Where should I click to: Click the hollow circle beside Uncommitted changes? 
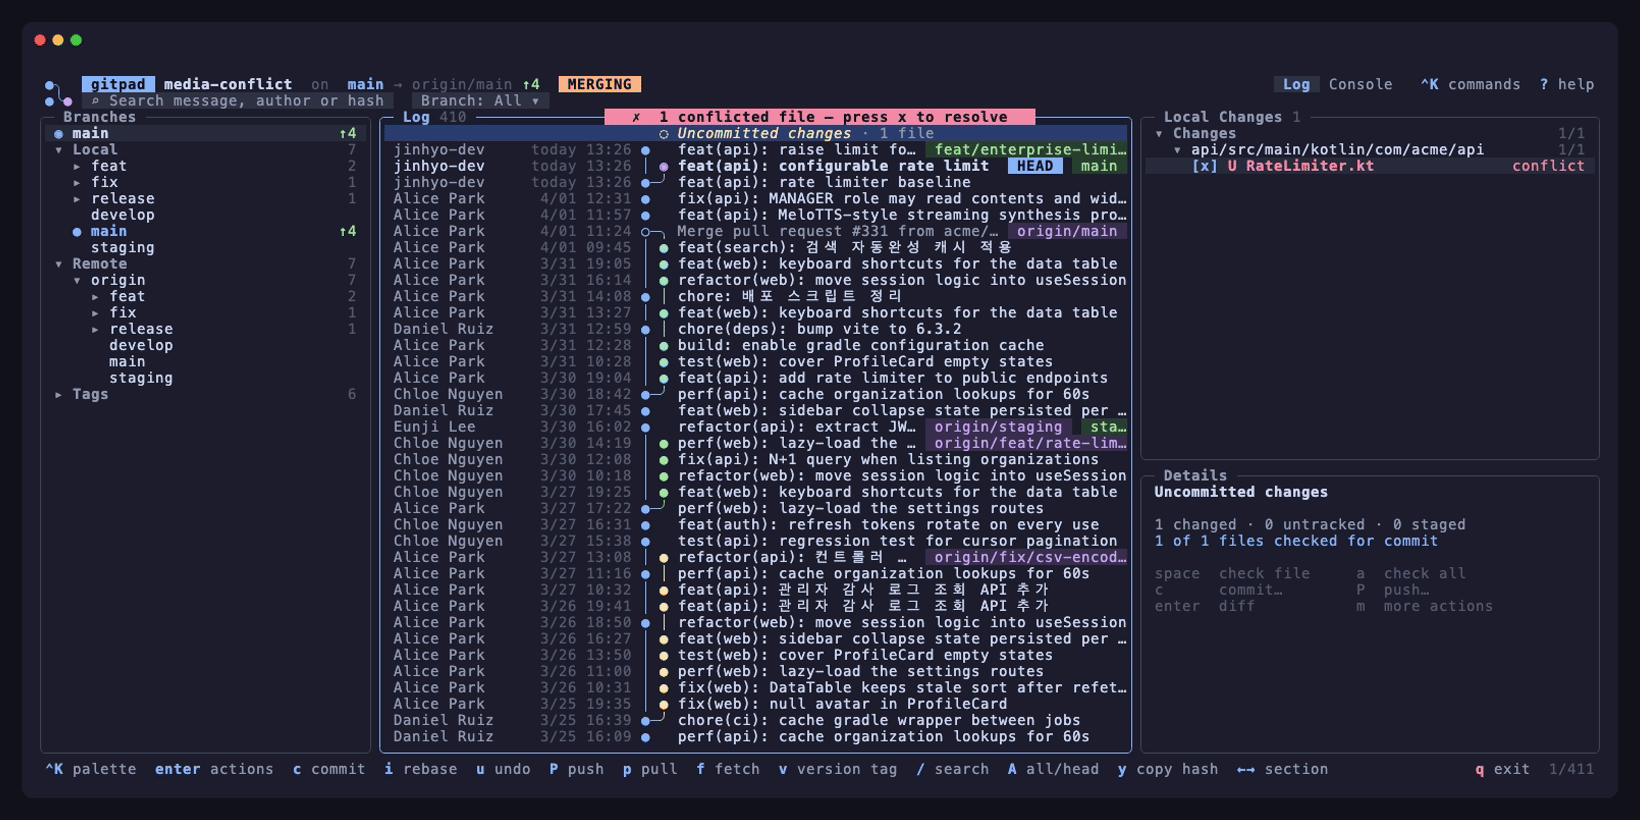[x=664, y=134]
